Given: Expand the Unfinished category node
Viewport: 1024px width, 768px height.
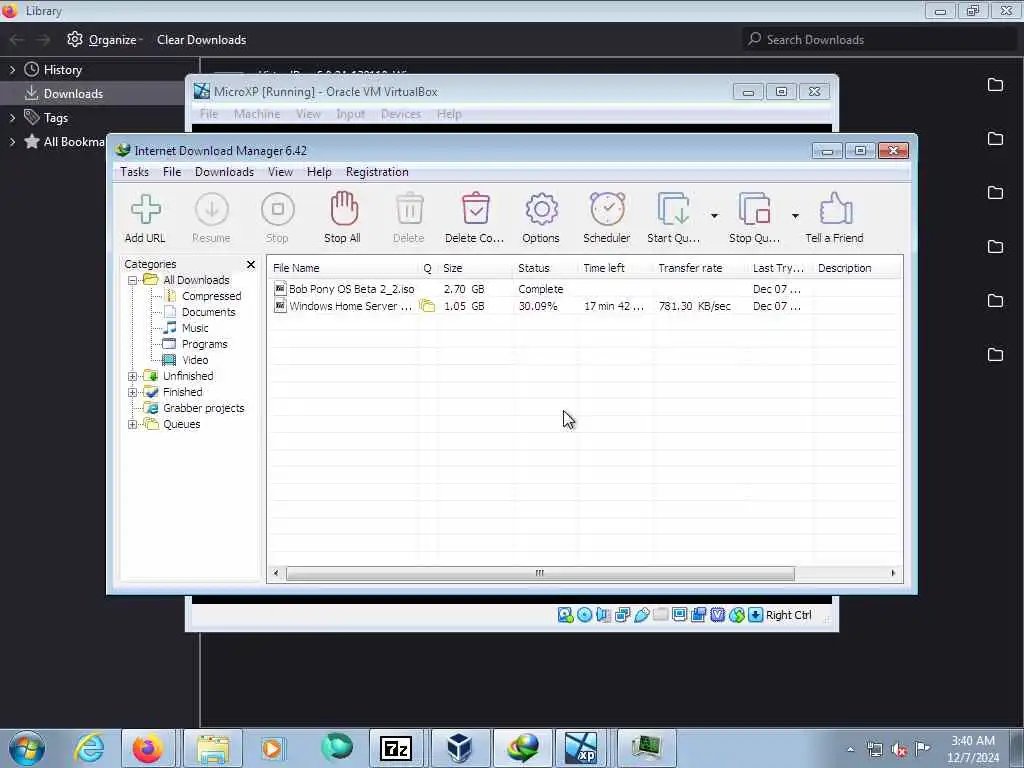Looking at the screenshot, I should pyautogui.click(x=133, y=376).
